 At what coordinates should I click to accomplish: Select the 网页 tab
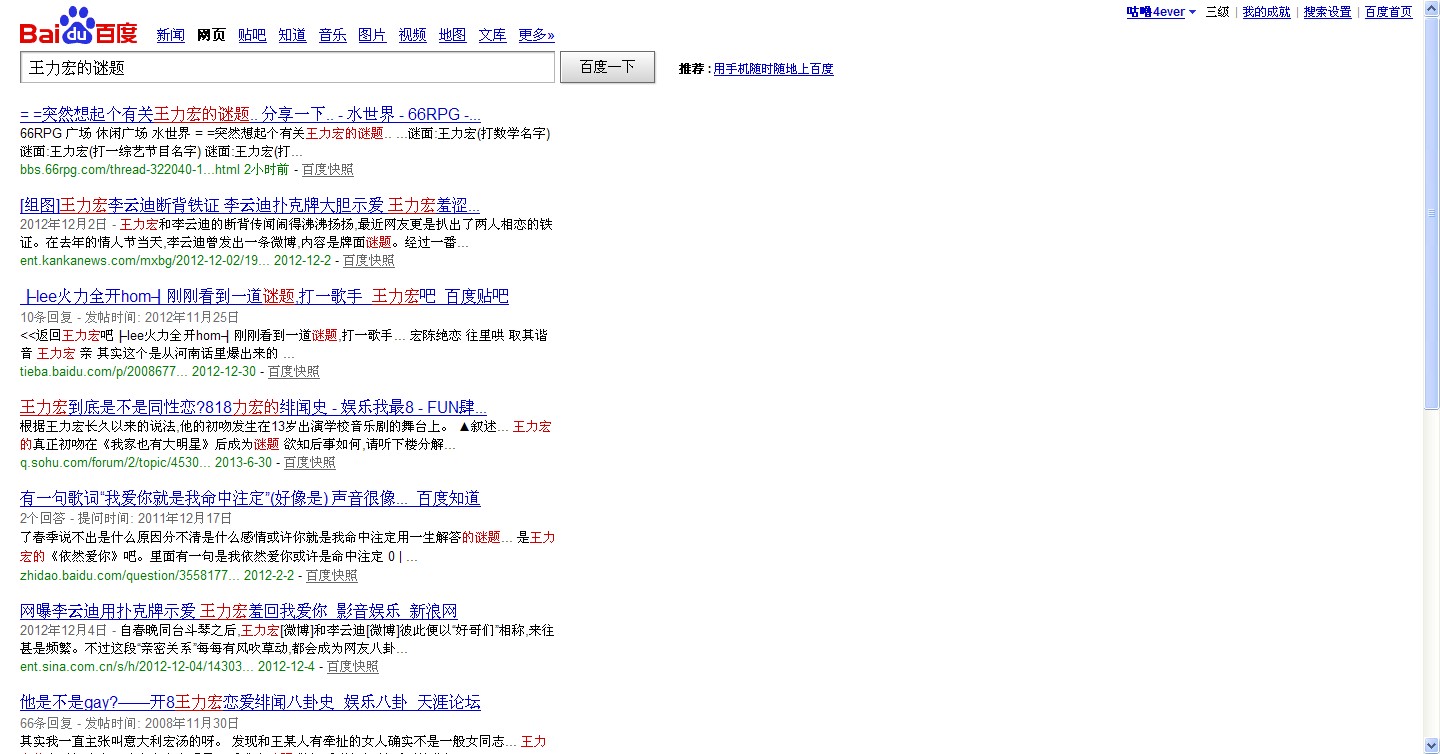[x=212, y=35]
